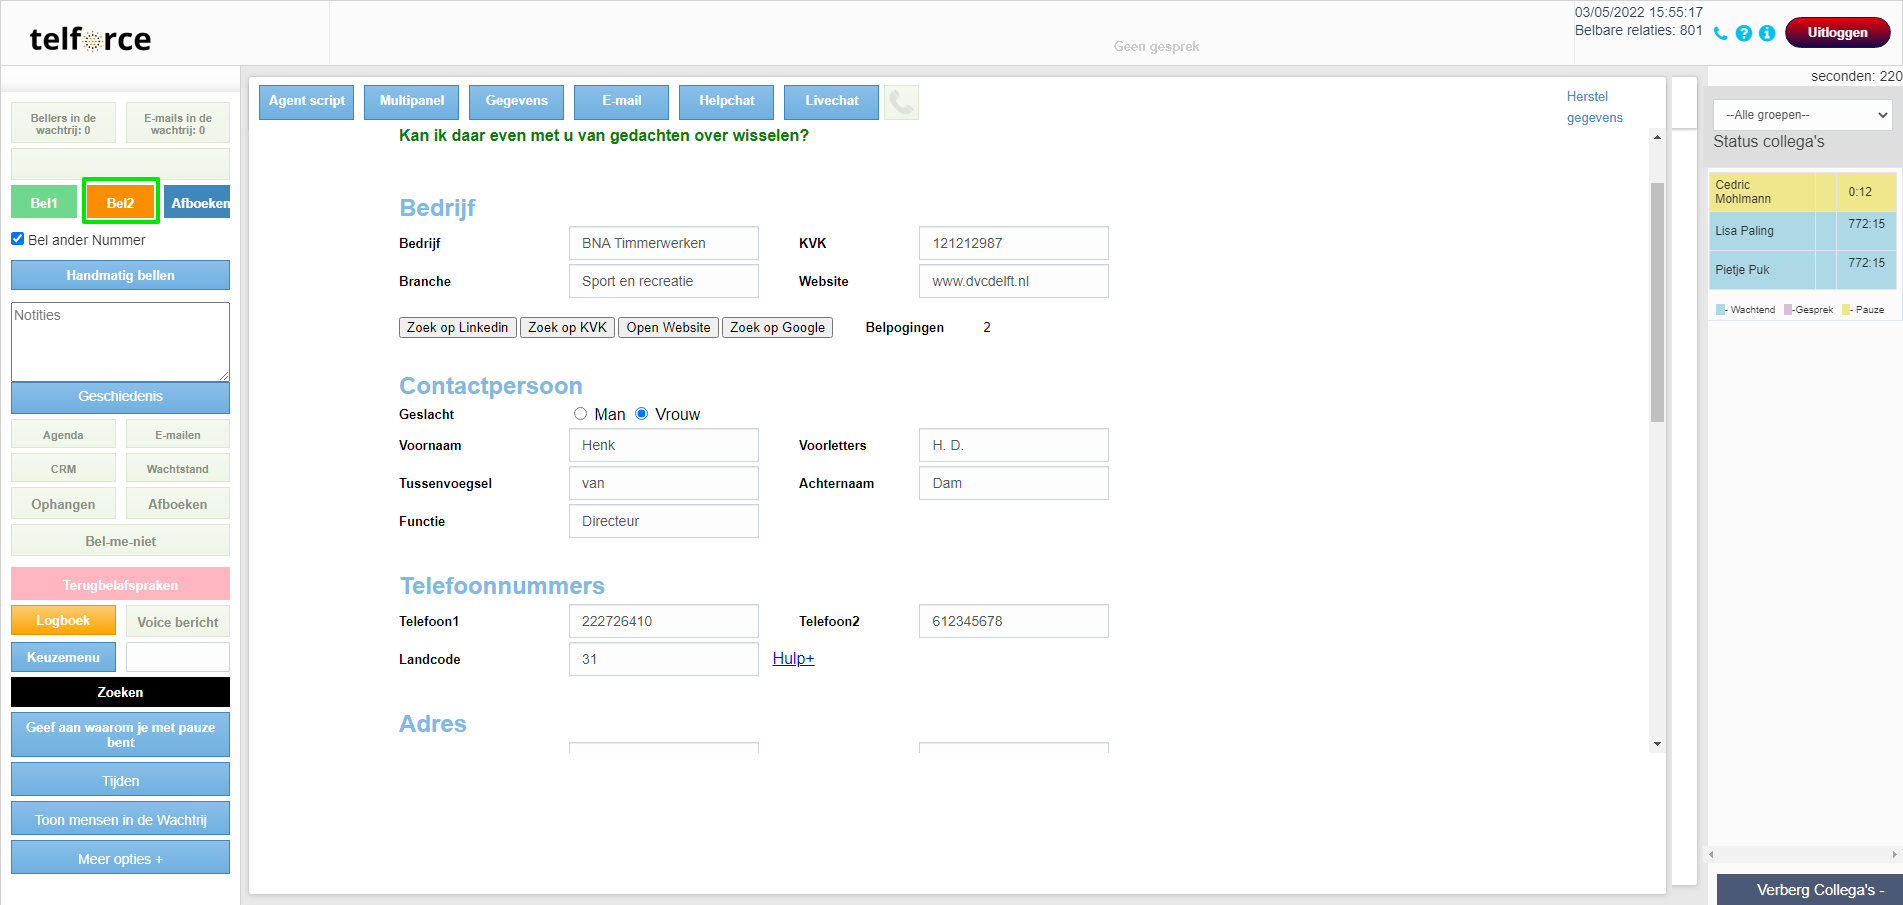
Task: Click the Herstel gegevens link
Action: [x=1594, y=107]
